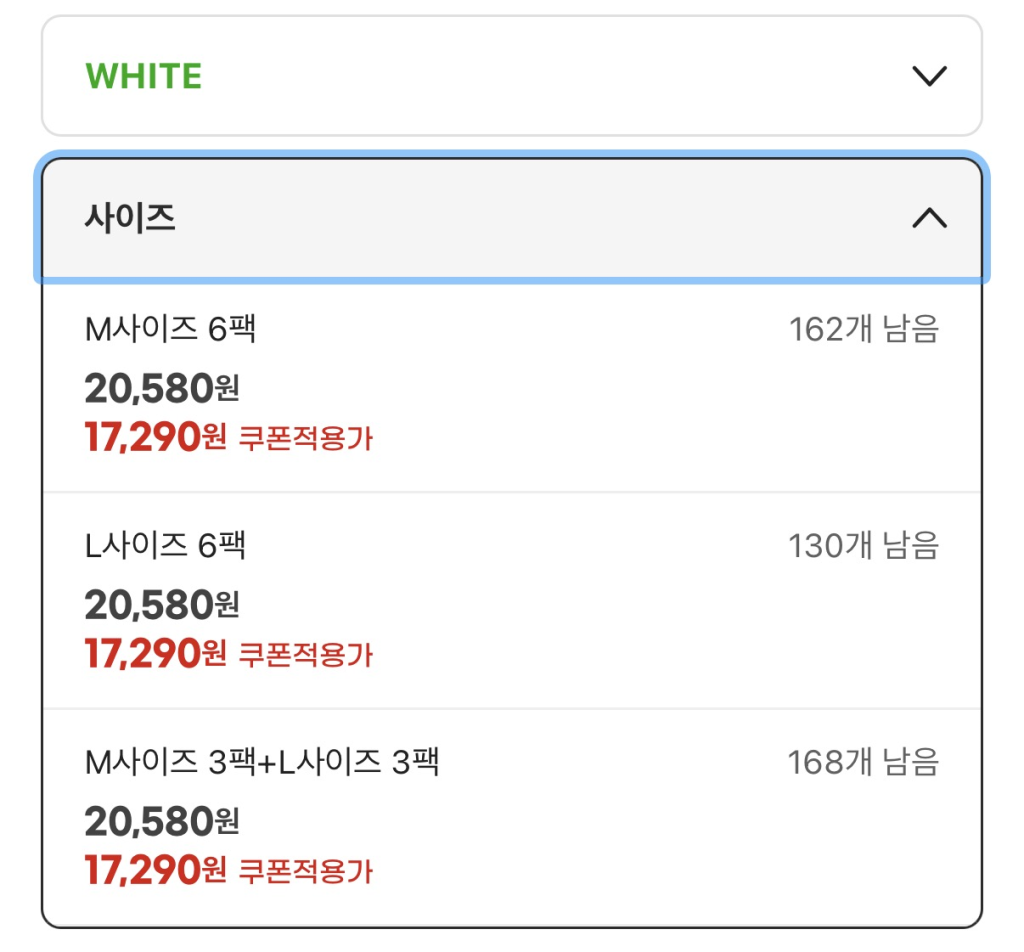Click the green WHITE label text
This screenshot has height=952, width=1024.
(144, 76)
